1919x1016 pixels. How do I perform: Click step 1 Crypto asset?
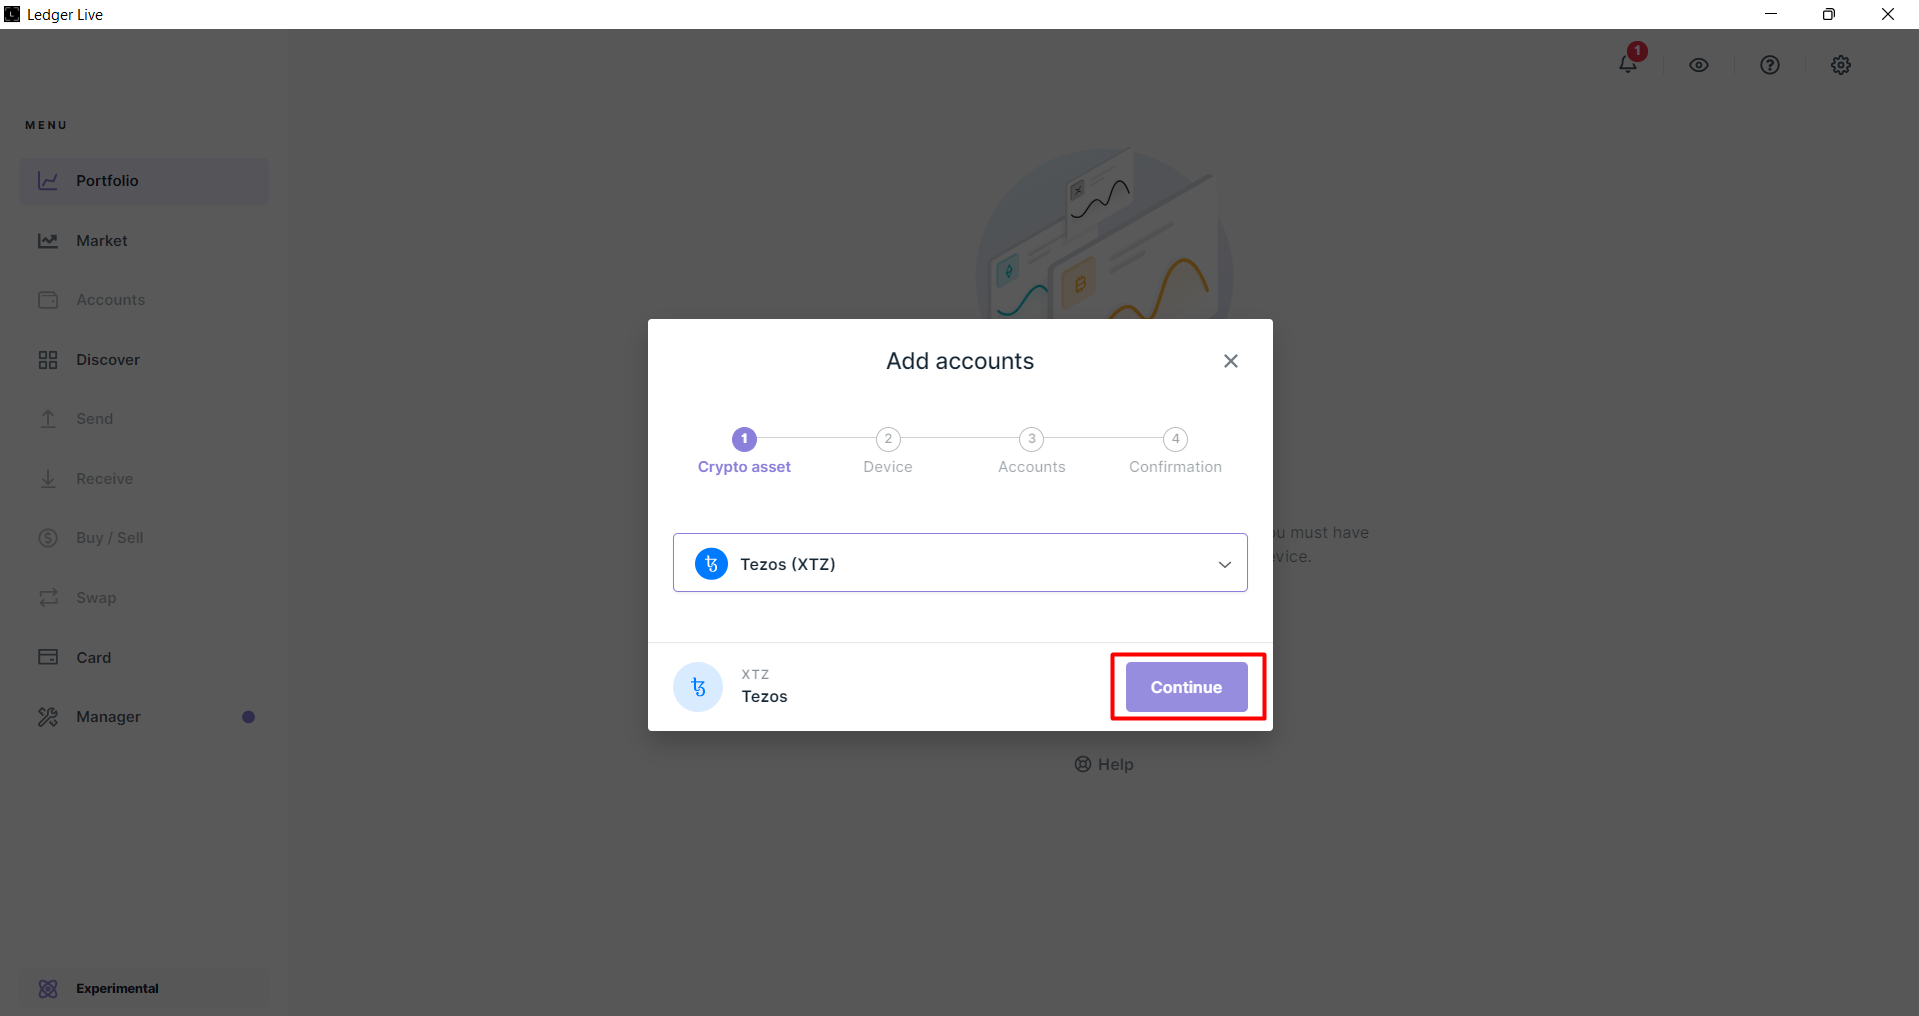point(744,451)
